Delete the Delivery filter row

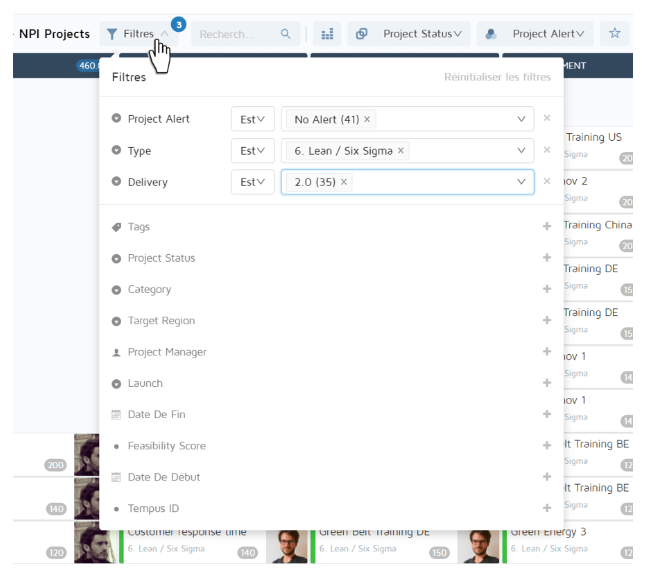tap(547, 182)
